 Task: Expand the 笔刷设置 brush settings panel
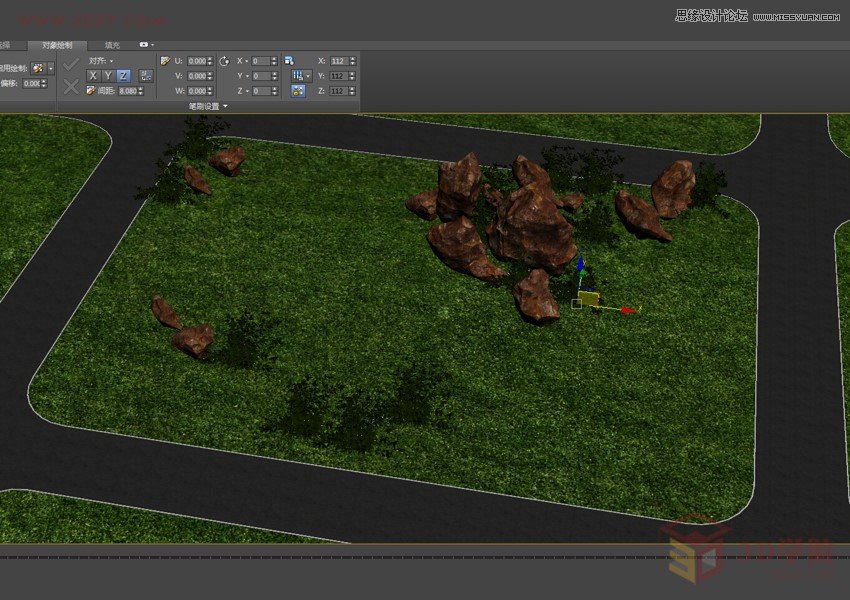click(207, 103)
